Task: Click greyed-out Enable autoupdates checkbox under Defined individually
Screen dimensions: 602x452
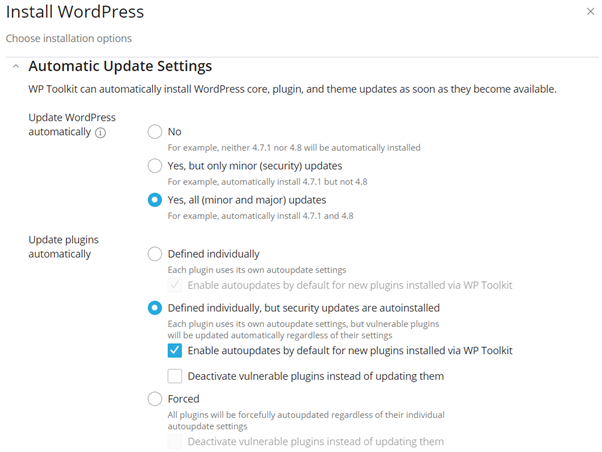Action: (x=175, y=286)
